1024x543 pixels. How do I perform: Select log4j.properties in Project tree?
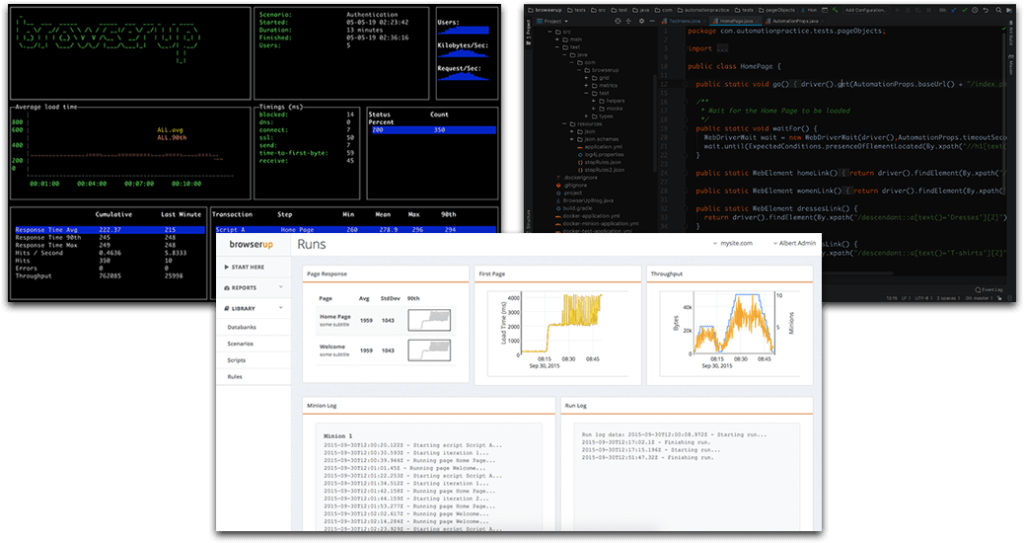tap(601, 155)
